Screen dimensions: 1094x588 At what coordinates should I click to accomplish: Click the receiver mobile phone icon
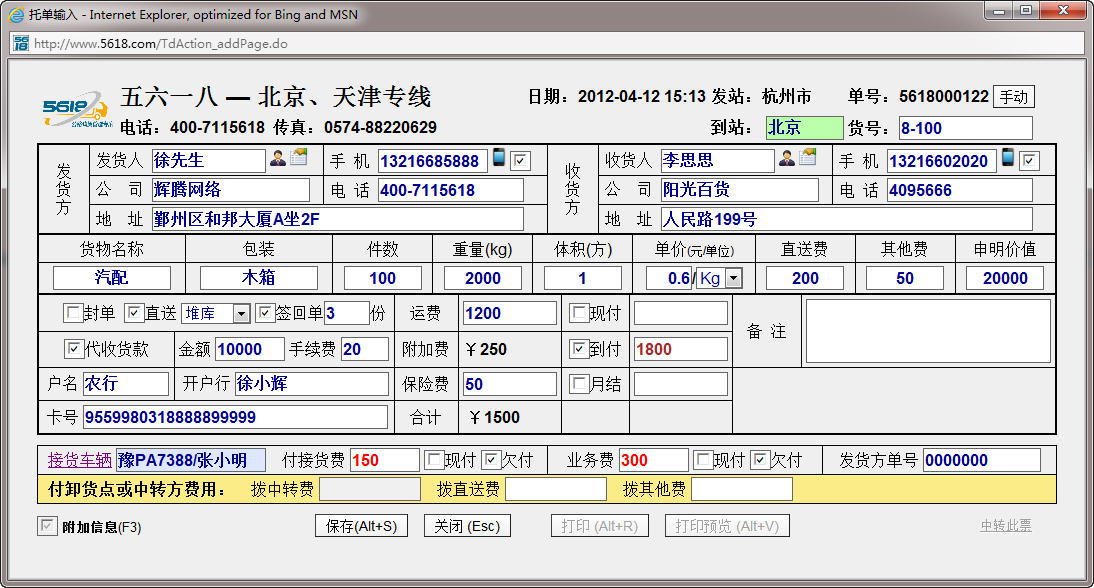1008,159
